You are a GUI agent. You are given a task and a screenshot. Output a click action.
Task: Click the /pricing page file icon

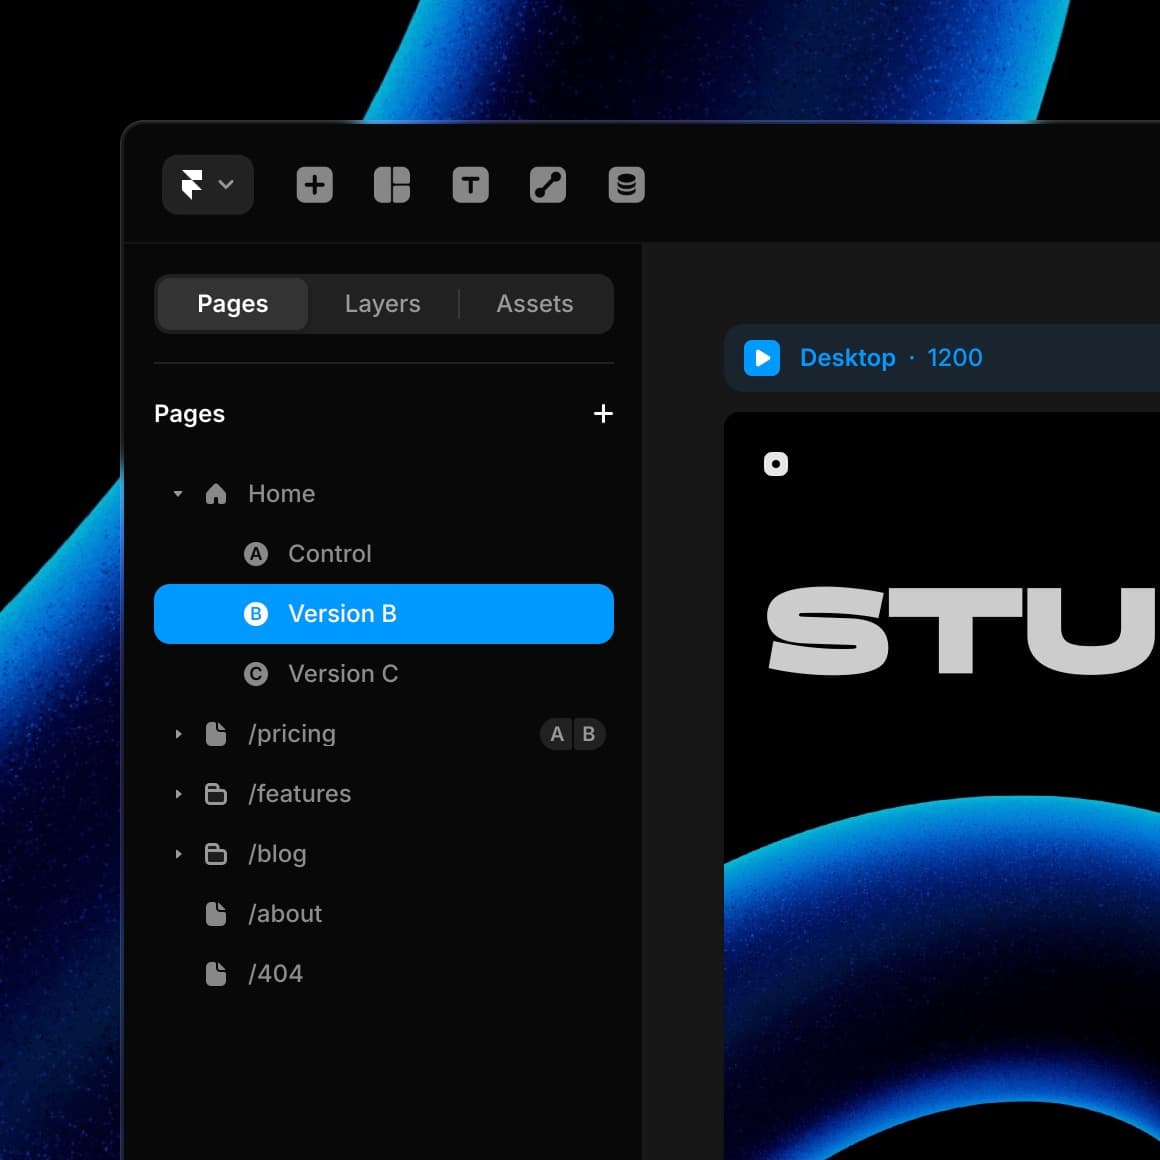point(216,734)
